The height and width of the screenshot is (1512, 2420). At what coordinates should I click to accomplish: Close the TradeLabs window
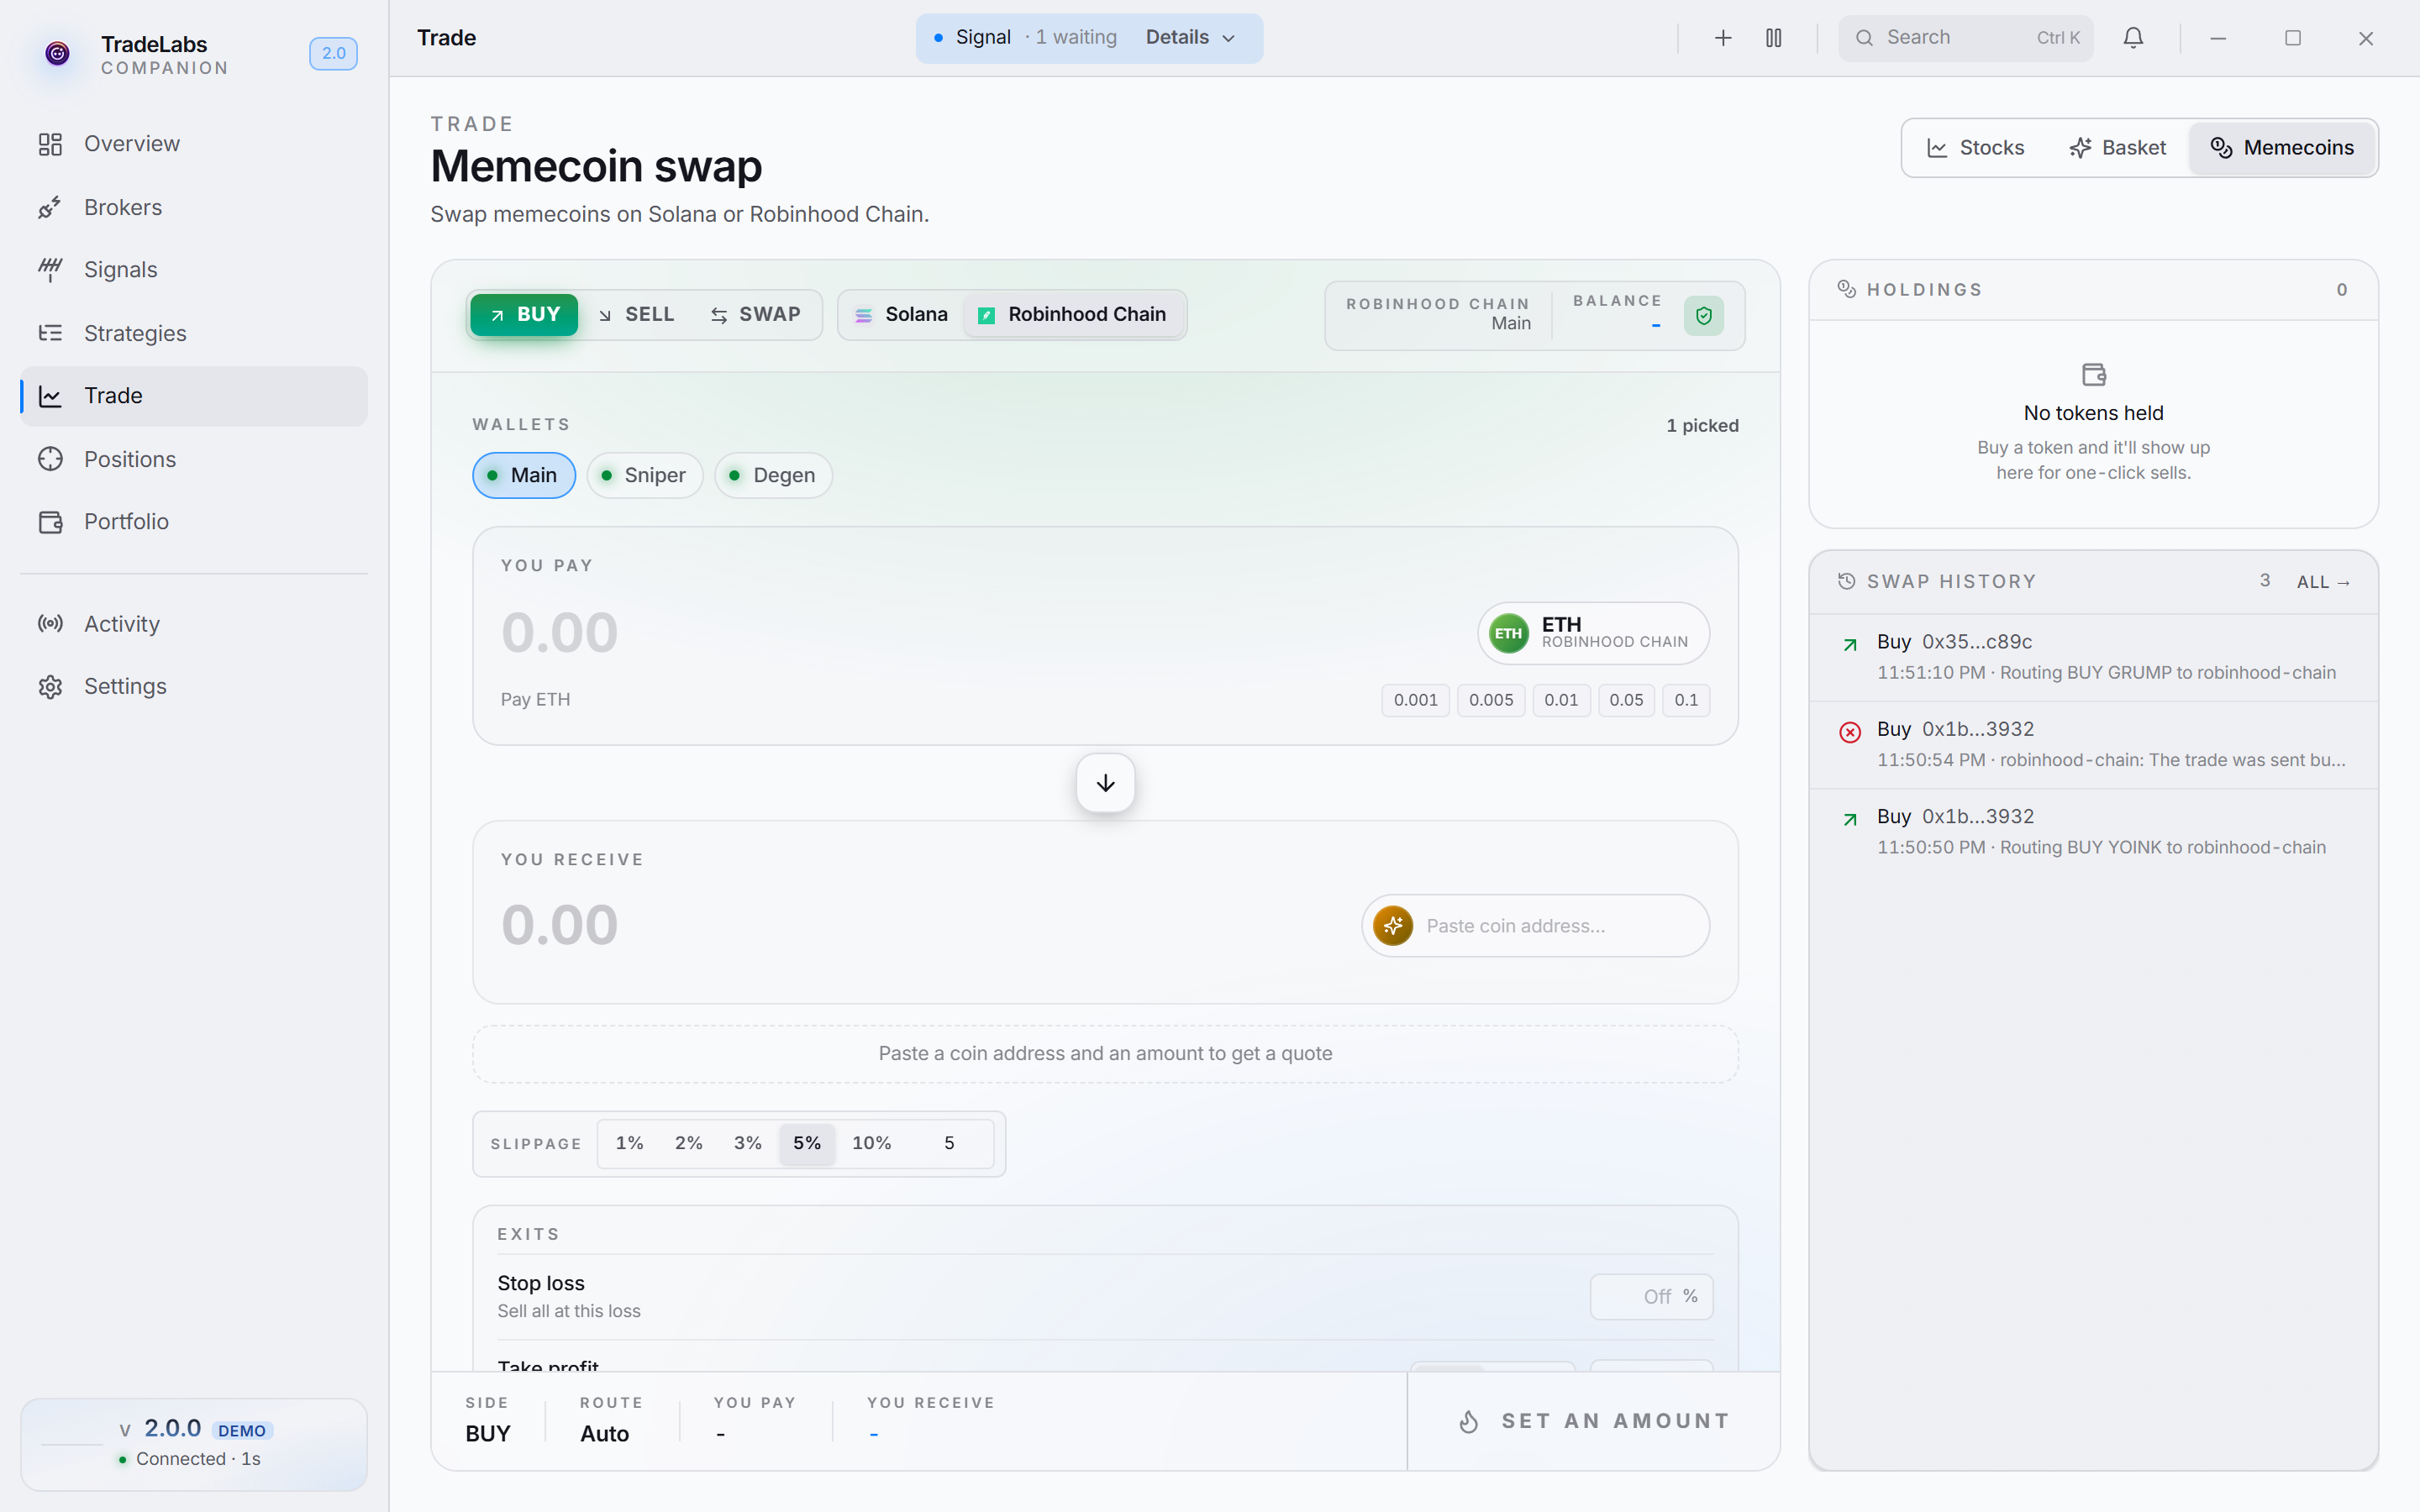(2365, 38)
